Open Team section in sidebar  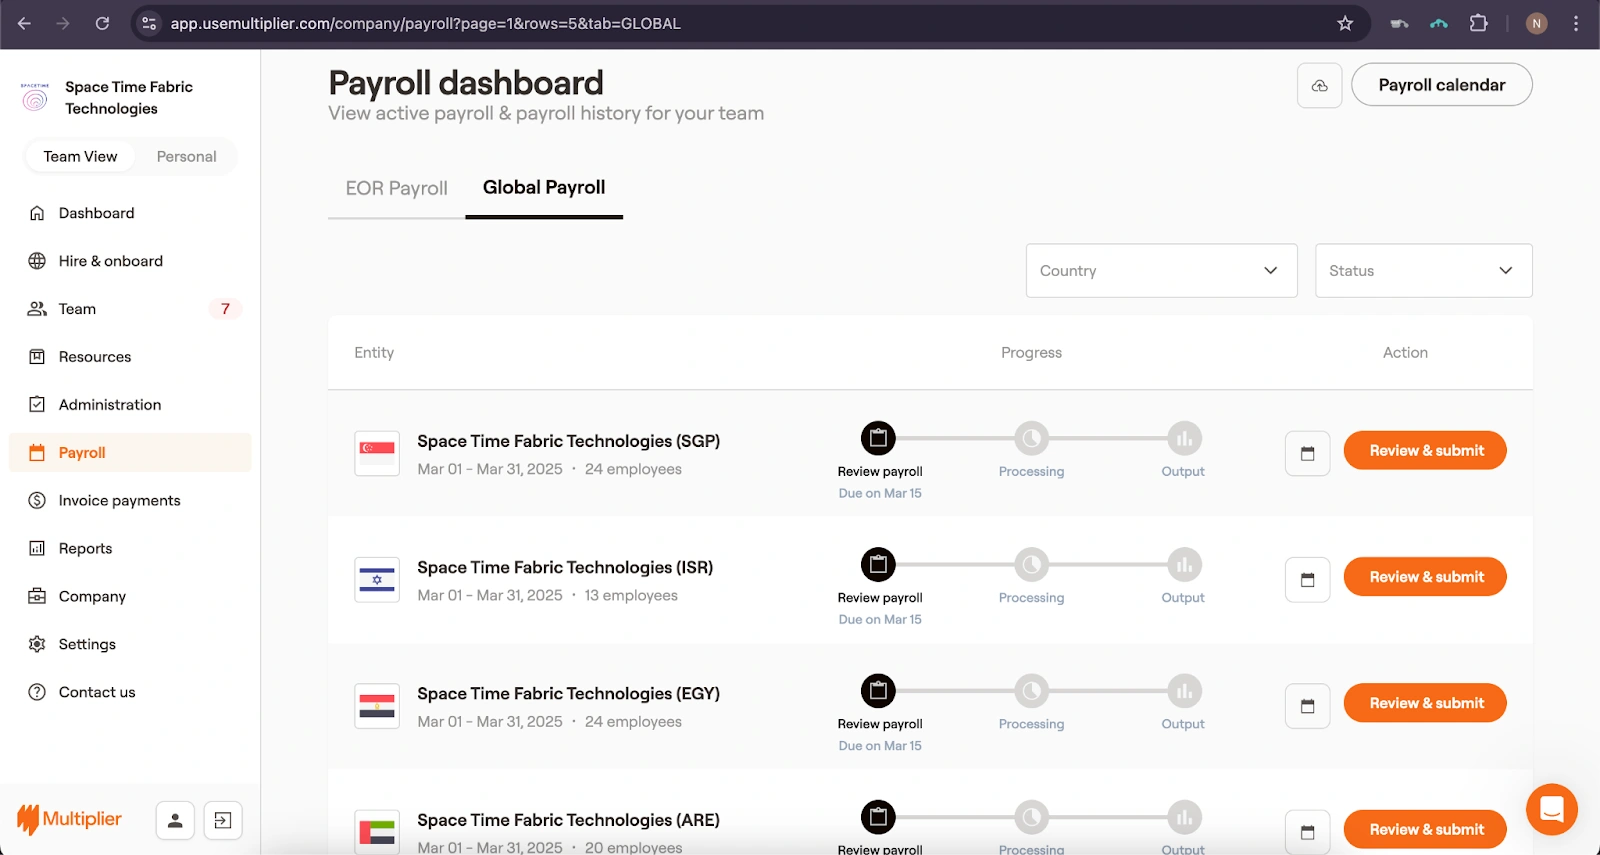point(130,309)
